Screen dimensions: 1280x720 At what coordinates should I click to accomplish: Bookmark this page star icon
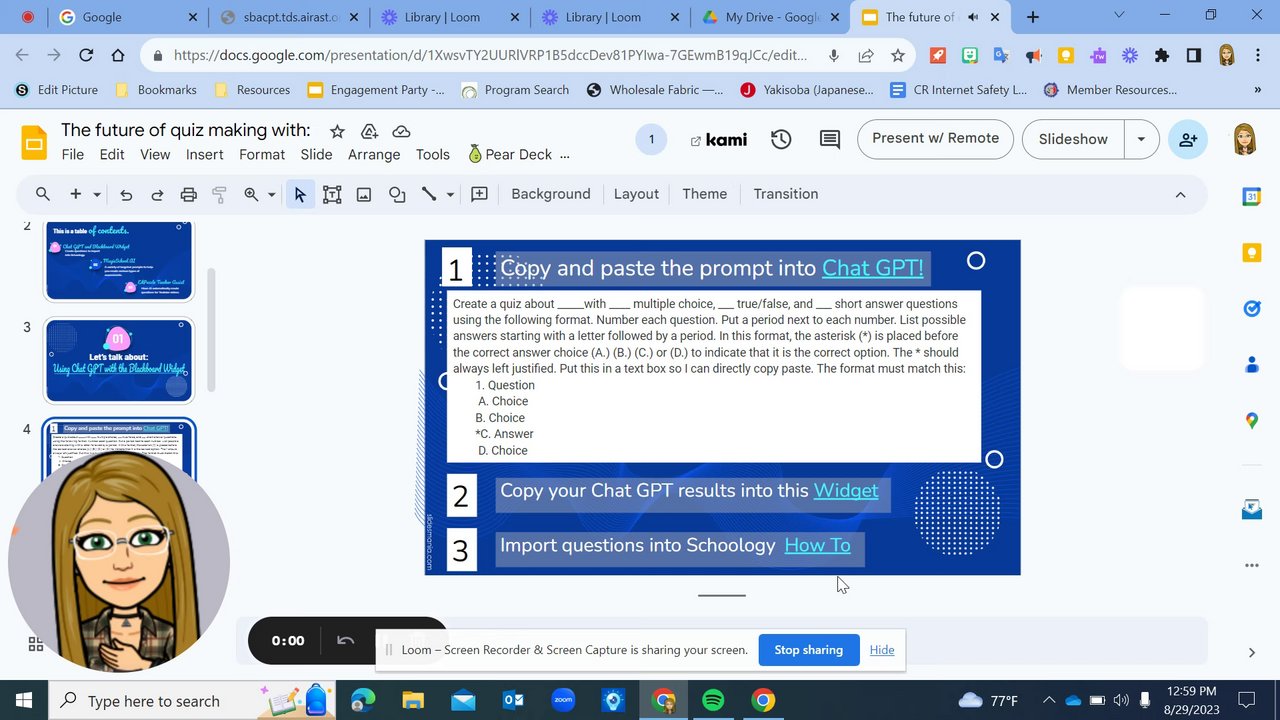click(x=898, y=56)
